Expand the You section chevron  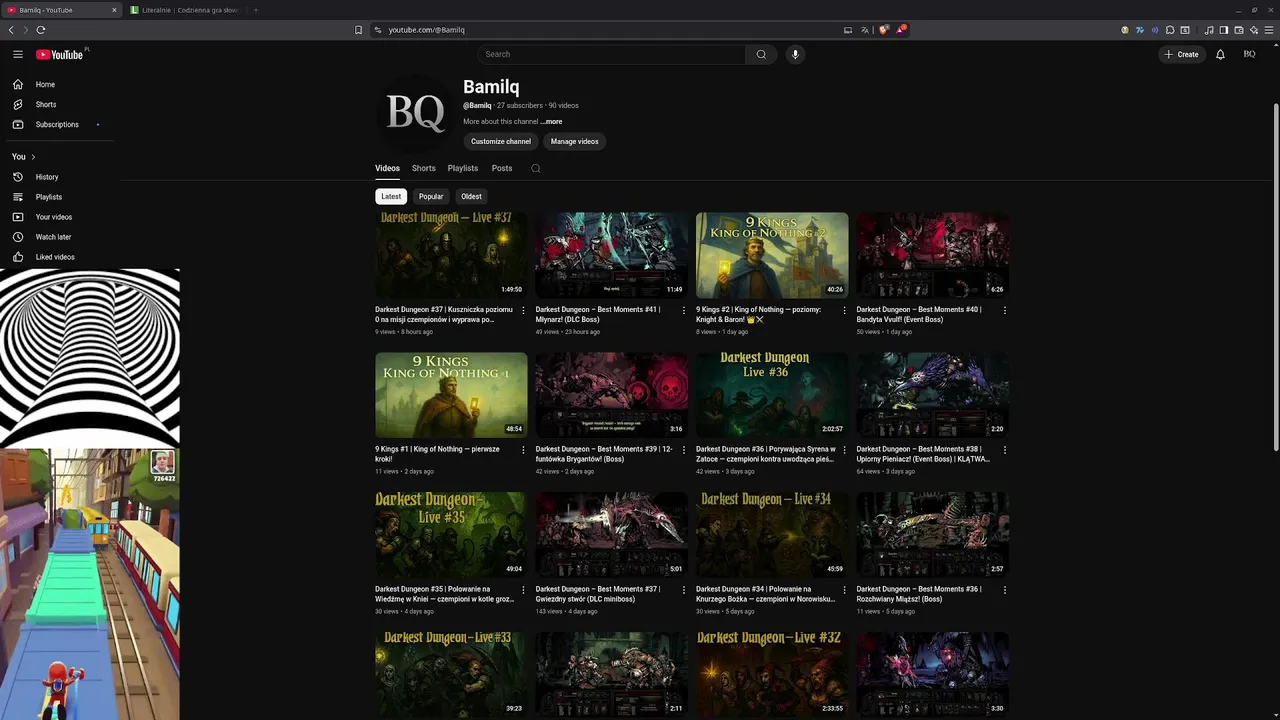pyautogui.click(x=33, y=157)
